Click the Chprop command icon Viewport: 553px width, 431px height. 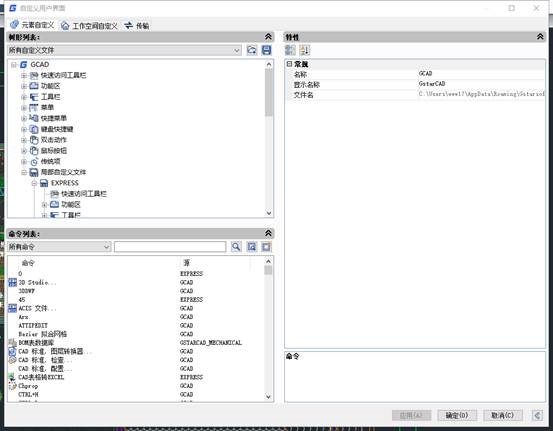tap(12, 386)
